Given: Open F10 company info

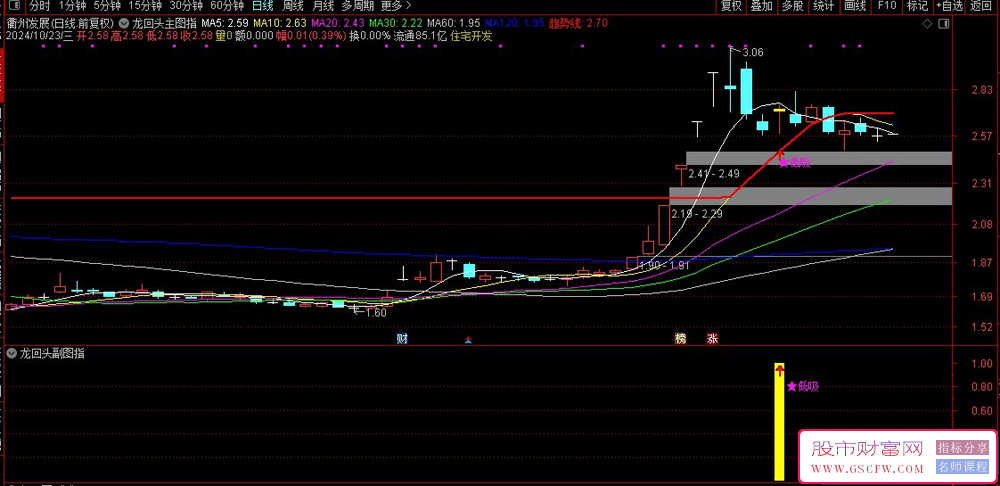Looking at the screenshot, I should coord(886,6).
